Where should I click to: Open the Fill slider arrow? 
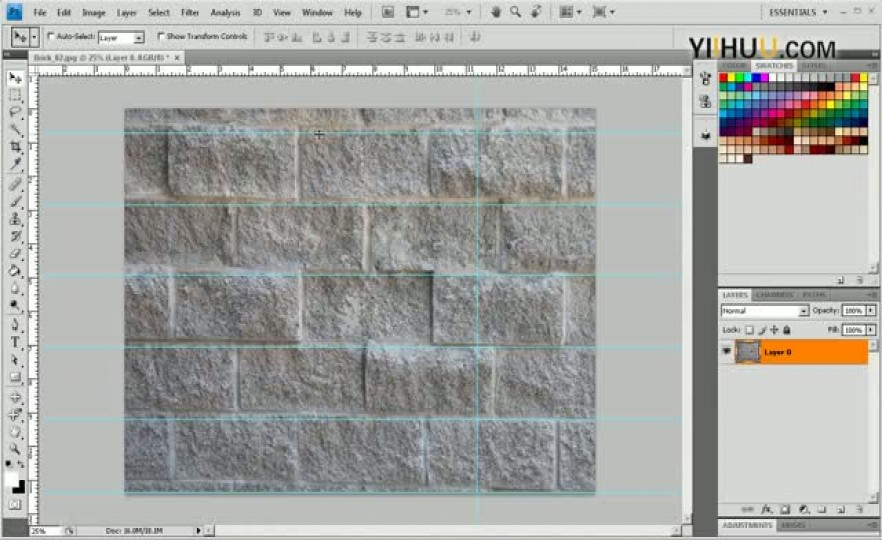click(871, 330)
